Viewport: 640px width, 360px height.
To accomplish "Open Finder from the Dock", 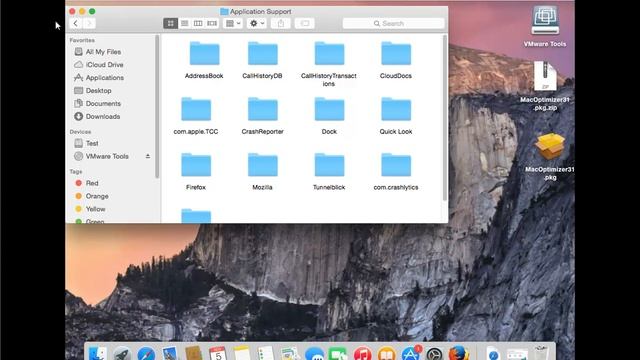I will pos(97,353).
